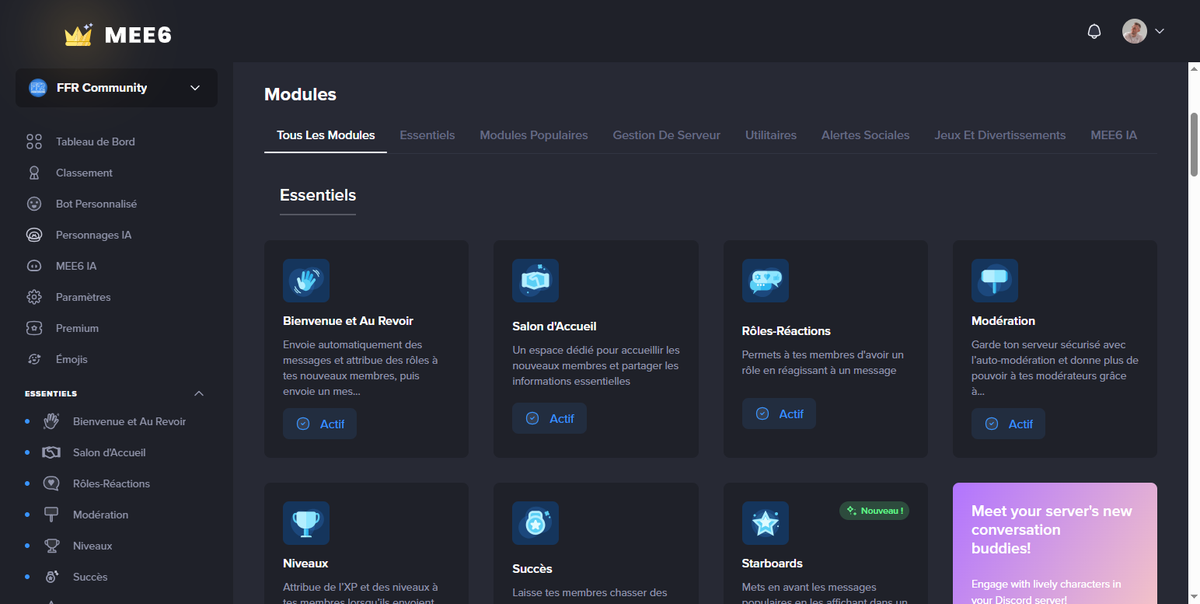Image resolution: width=1200 pixels, height=604 pixels.
Task: Switch to Modules Populaires tab
Action: click(534, 135)
